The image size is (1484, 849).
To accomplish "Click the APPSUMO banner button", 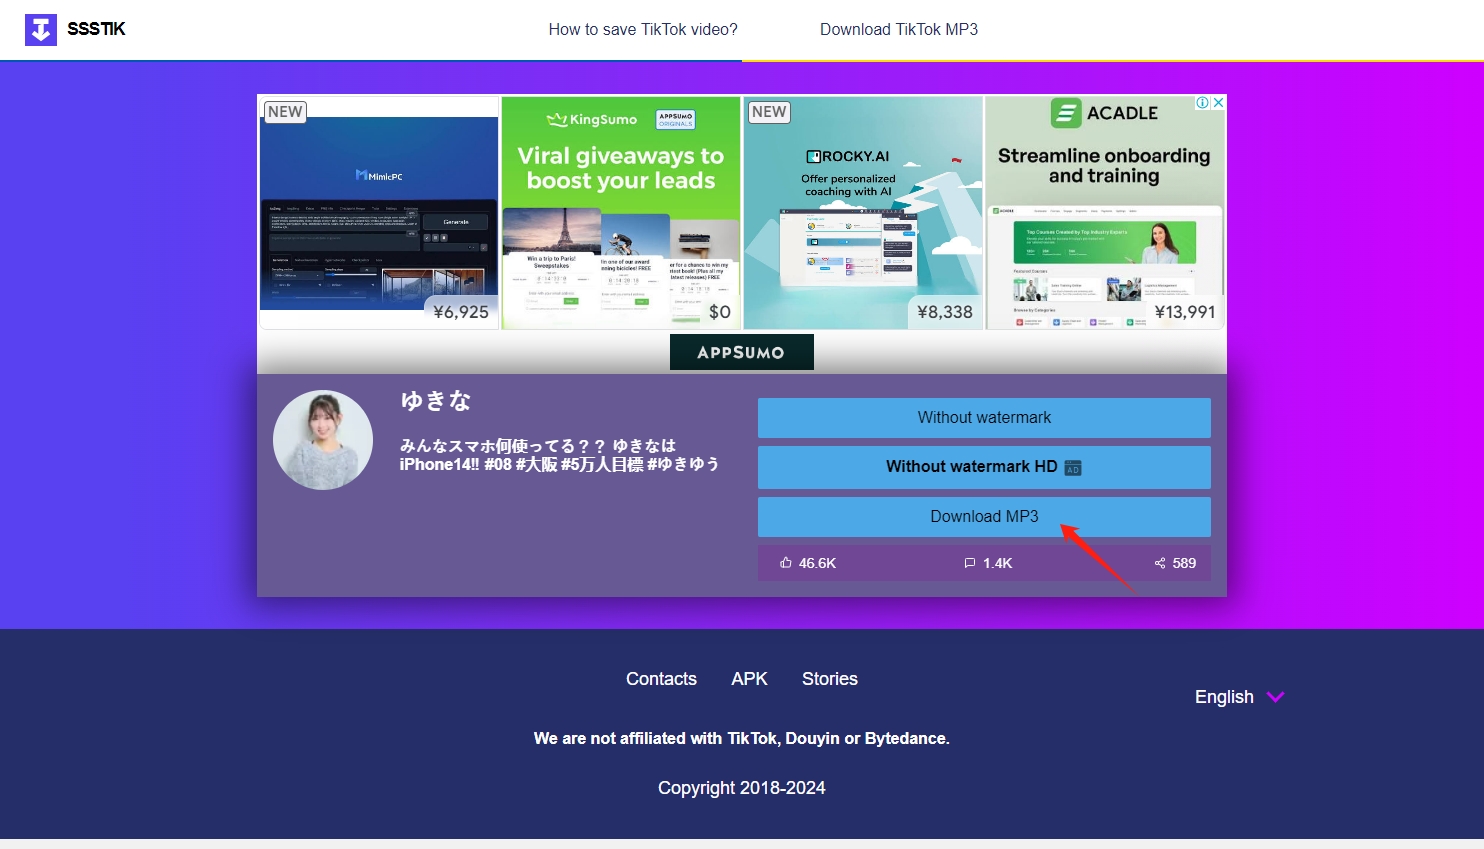I will tap(742, 352).
